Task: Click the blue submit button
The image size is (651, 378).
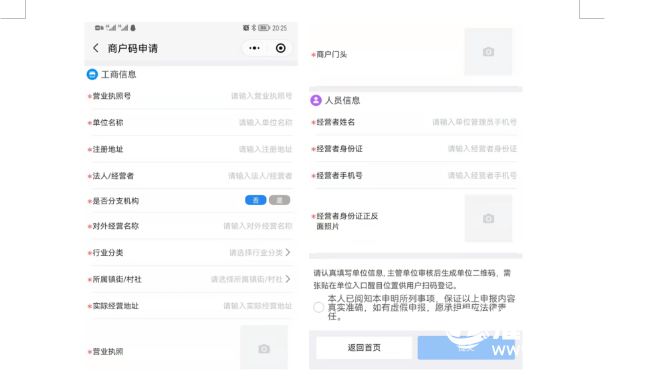Action: (466, 348)
